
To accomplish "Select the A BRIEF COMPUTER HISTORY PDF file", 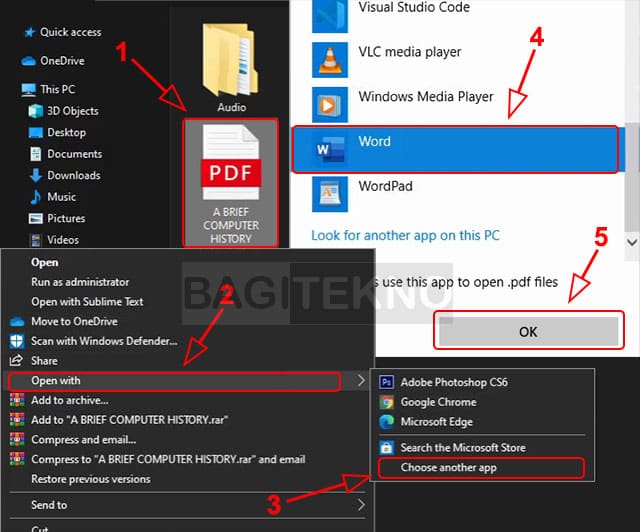I will [231, 183].
